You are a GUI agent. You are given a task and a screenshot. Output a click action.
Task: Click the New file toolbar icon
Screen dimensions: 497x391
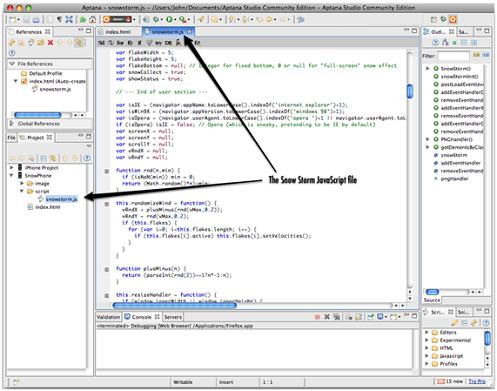[12, 20]
